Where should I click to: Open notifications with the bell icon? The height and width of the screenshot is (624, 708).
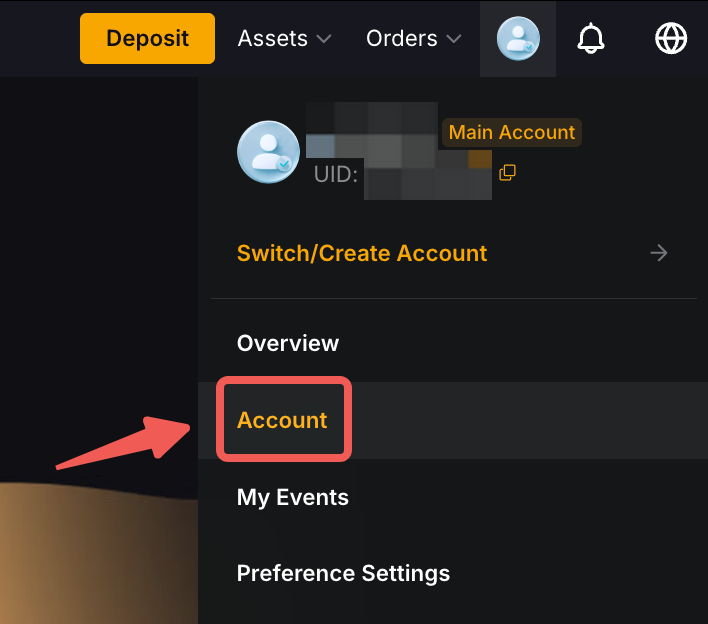(592, 39)
